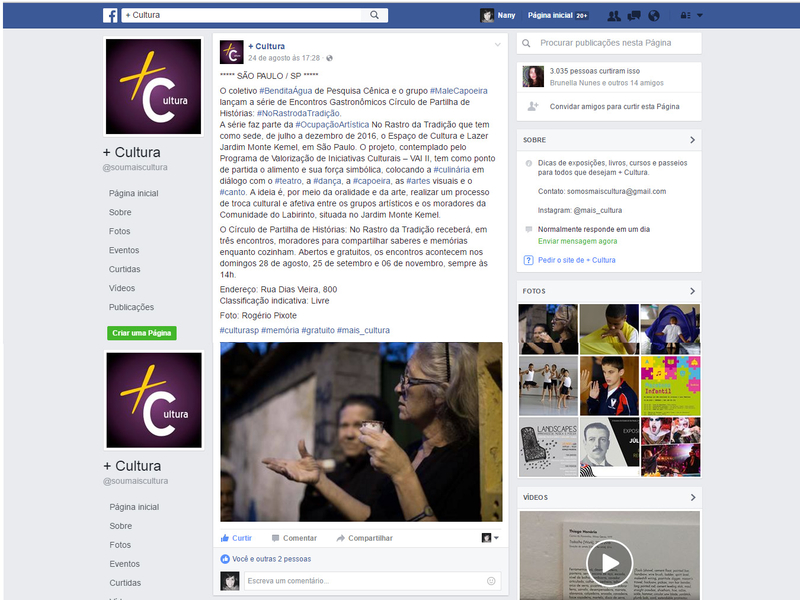Click the magnifier icon in the top search bar

tap(374, 15)
